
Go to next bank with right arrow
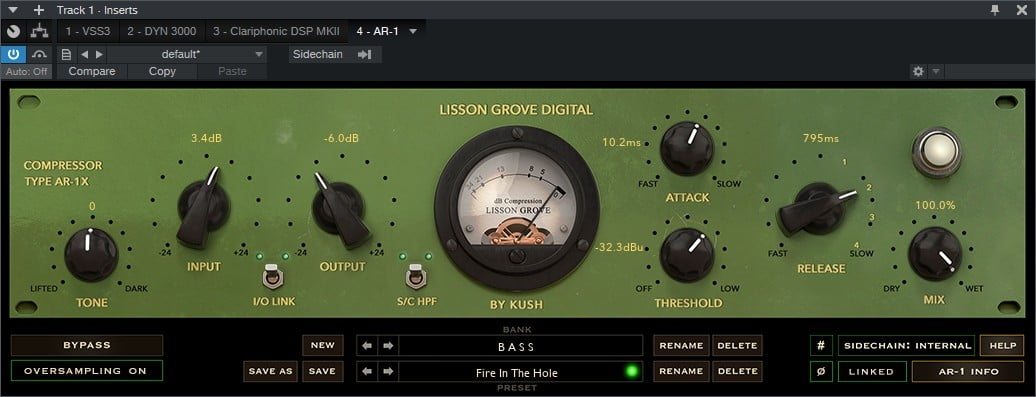388,345
